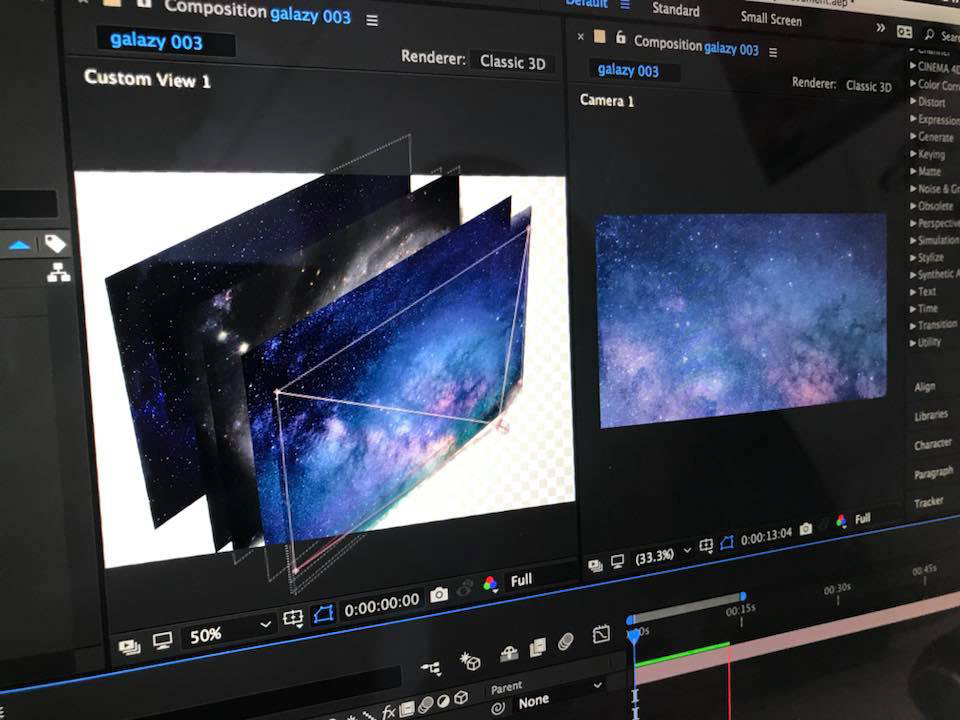Toggle mask visibility in the Camera 1 viewer
The width and height of the screenshot is (960, 720).
coord(727,542)
